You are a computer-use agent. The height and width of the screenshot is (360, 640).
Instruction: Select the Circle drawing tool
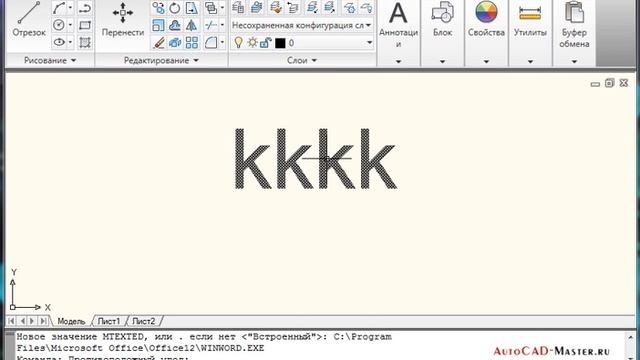(59, 25)
